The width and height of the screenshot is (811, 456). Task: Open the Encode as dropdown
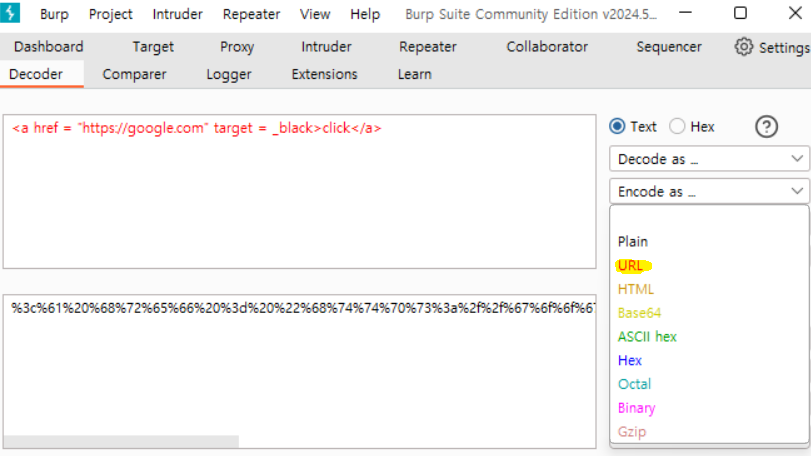point(709,191)
